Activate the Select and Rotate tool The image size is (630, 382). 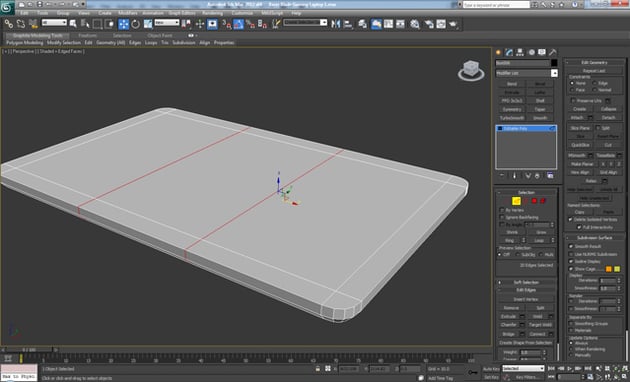tap(136, 24)
